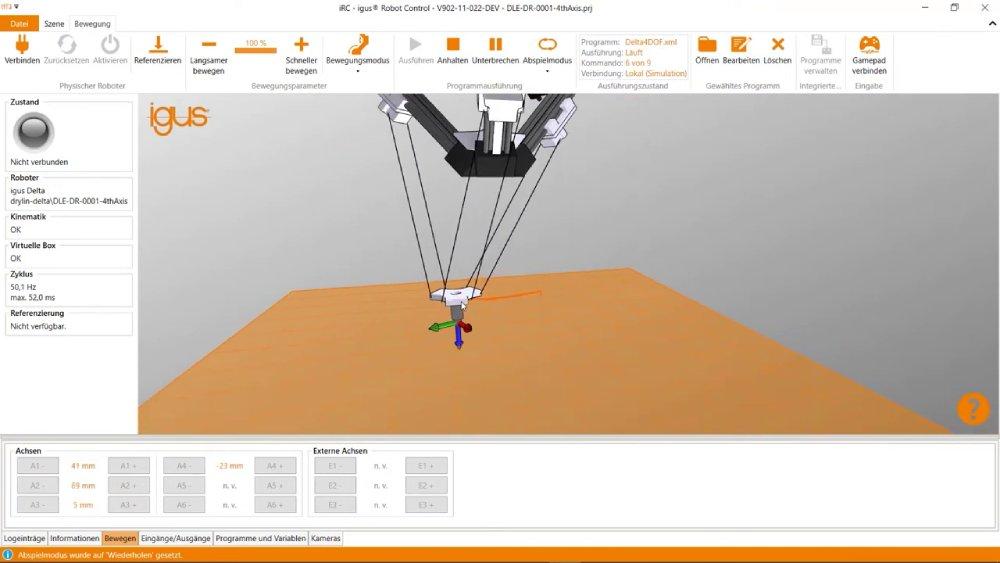Click the Verbinden plug icon

pyautogui.click(x=22, y=45)
